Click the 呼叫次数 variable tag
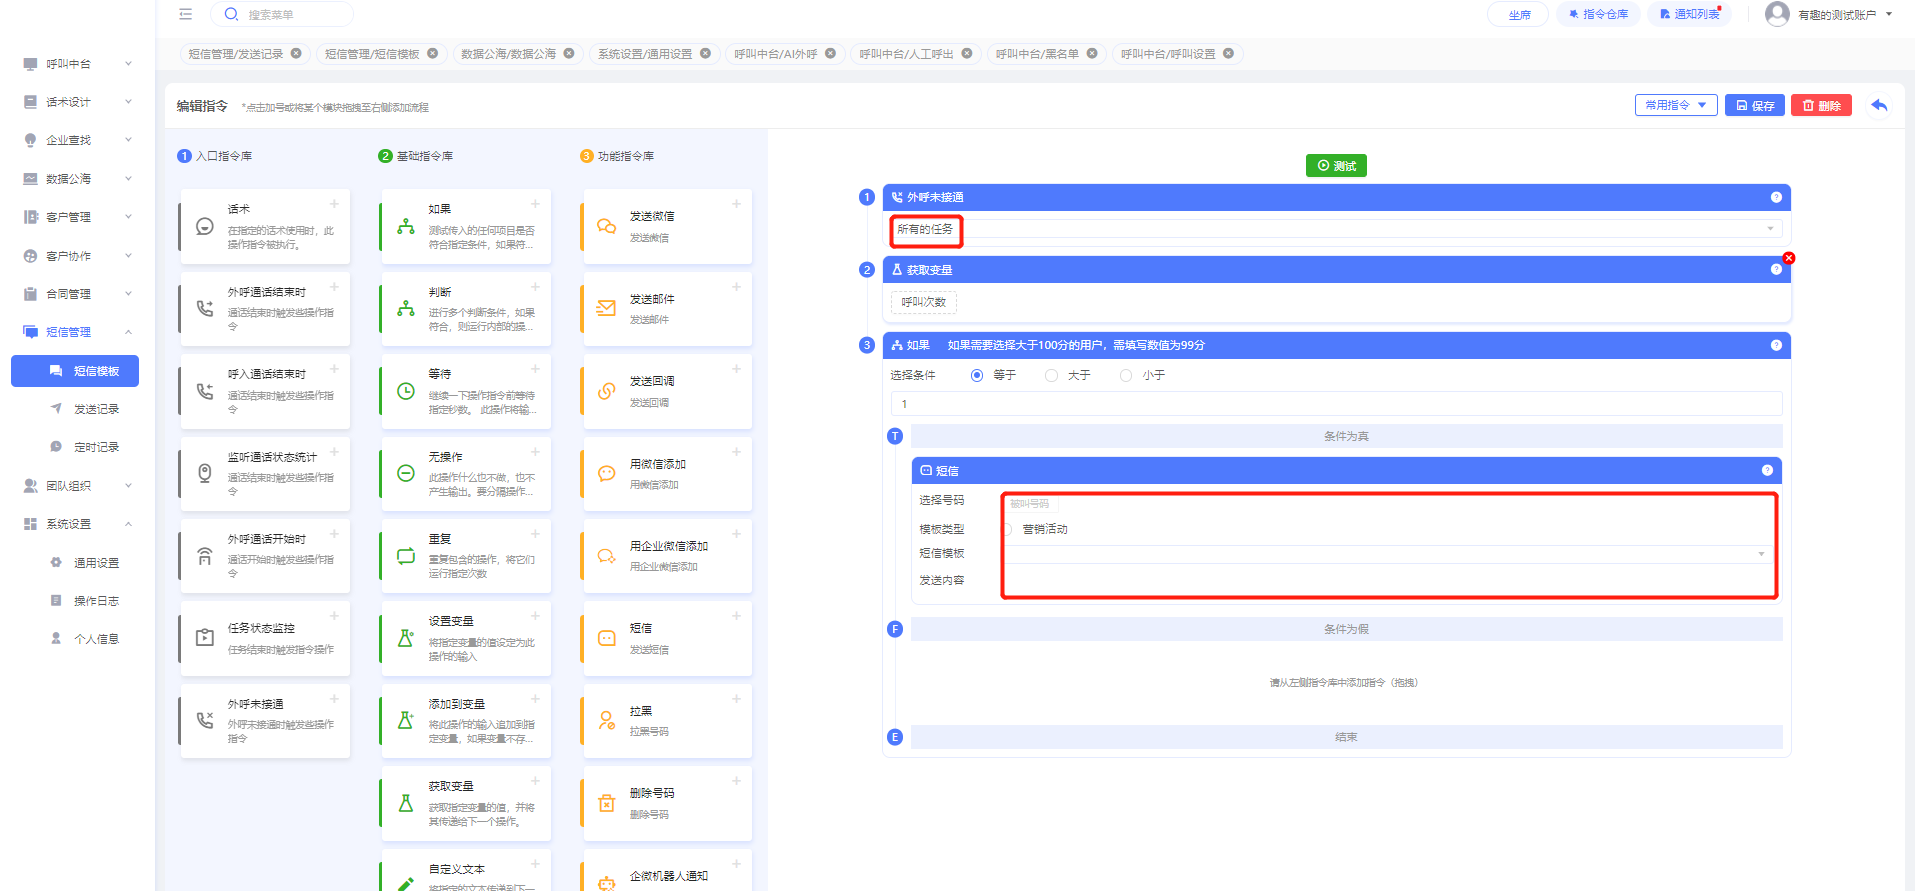 tap(924, 302)
